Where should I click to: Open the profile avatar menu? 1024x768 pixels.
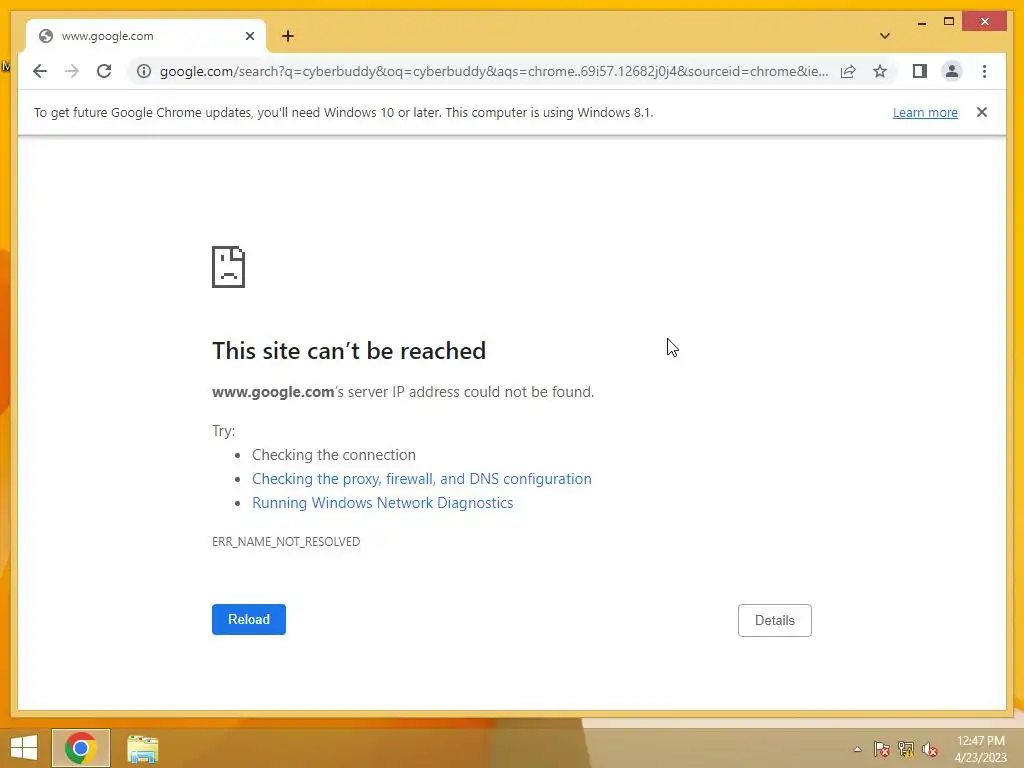[x=952, y=71]
